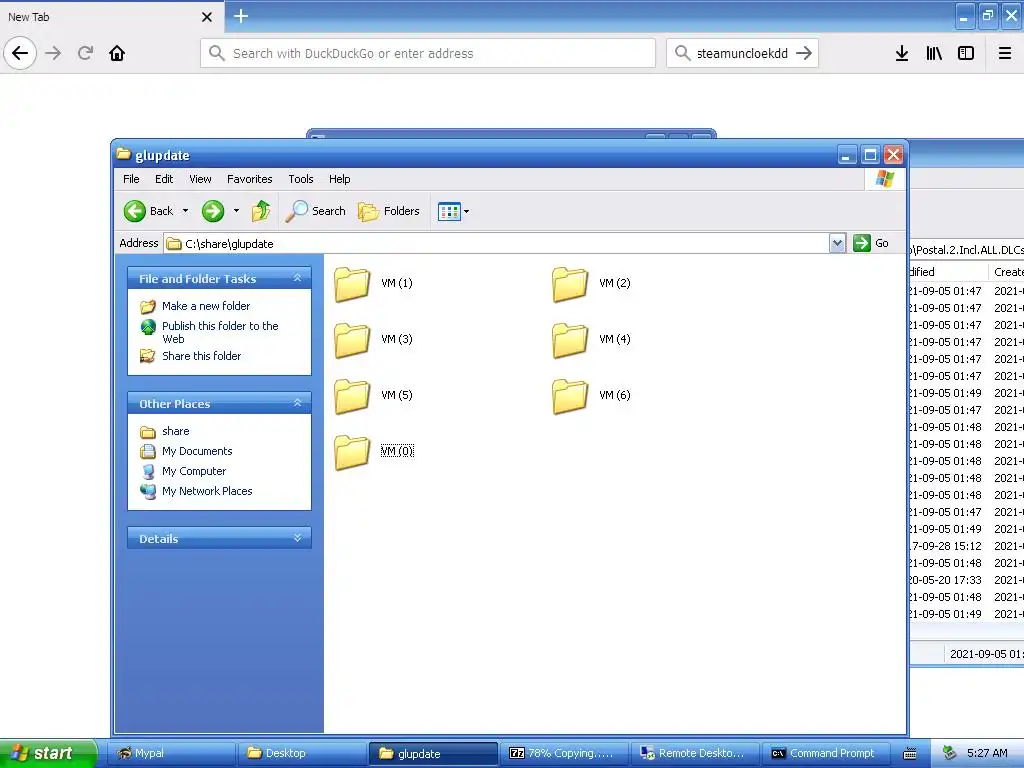Open My Documents link
The width and height of the screenshot is (1024, 768).
click(x=197, y=451)
